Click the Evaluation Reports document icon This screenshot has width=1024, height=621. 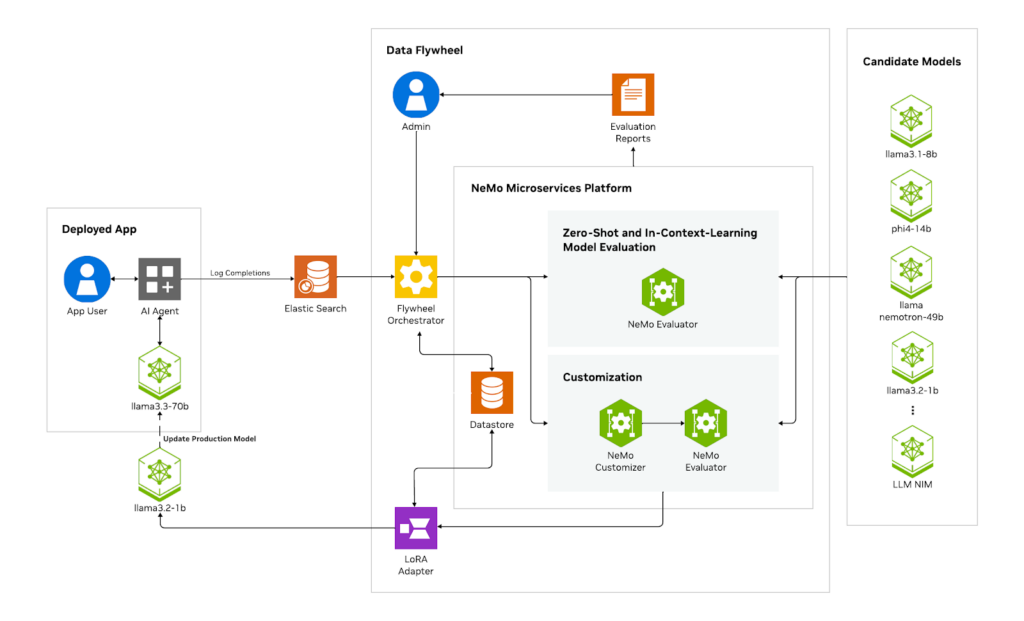(632, 96)
